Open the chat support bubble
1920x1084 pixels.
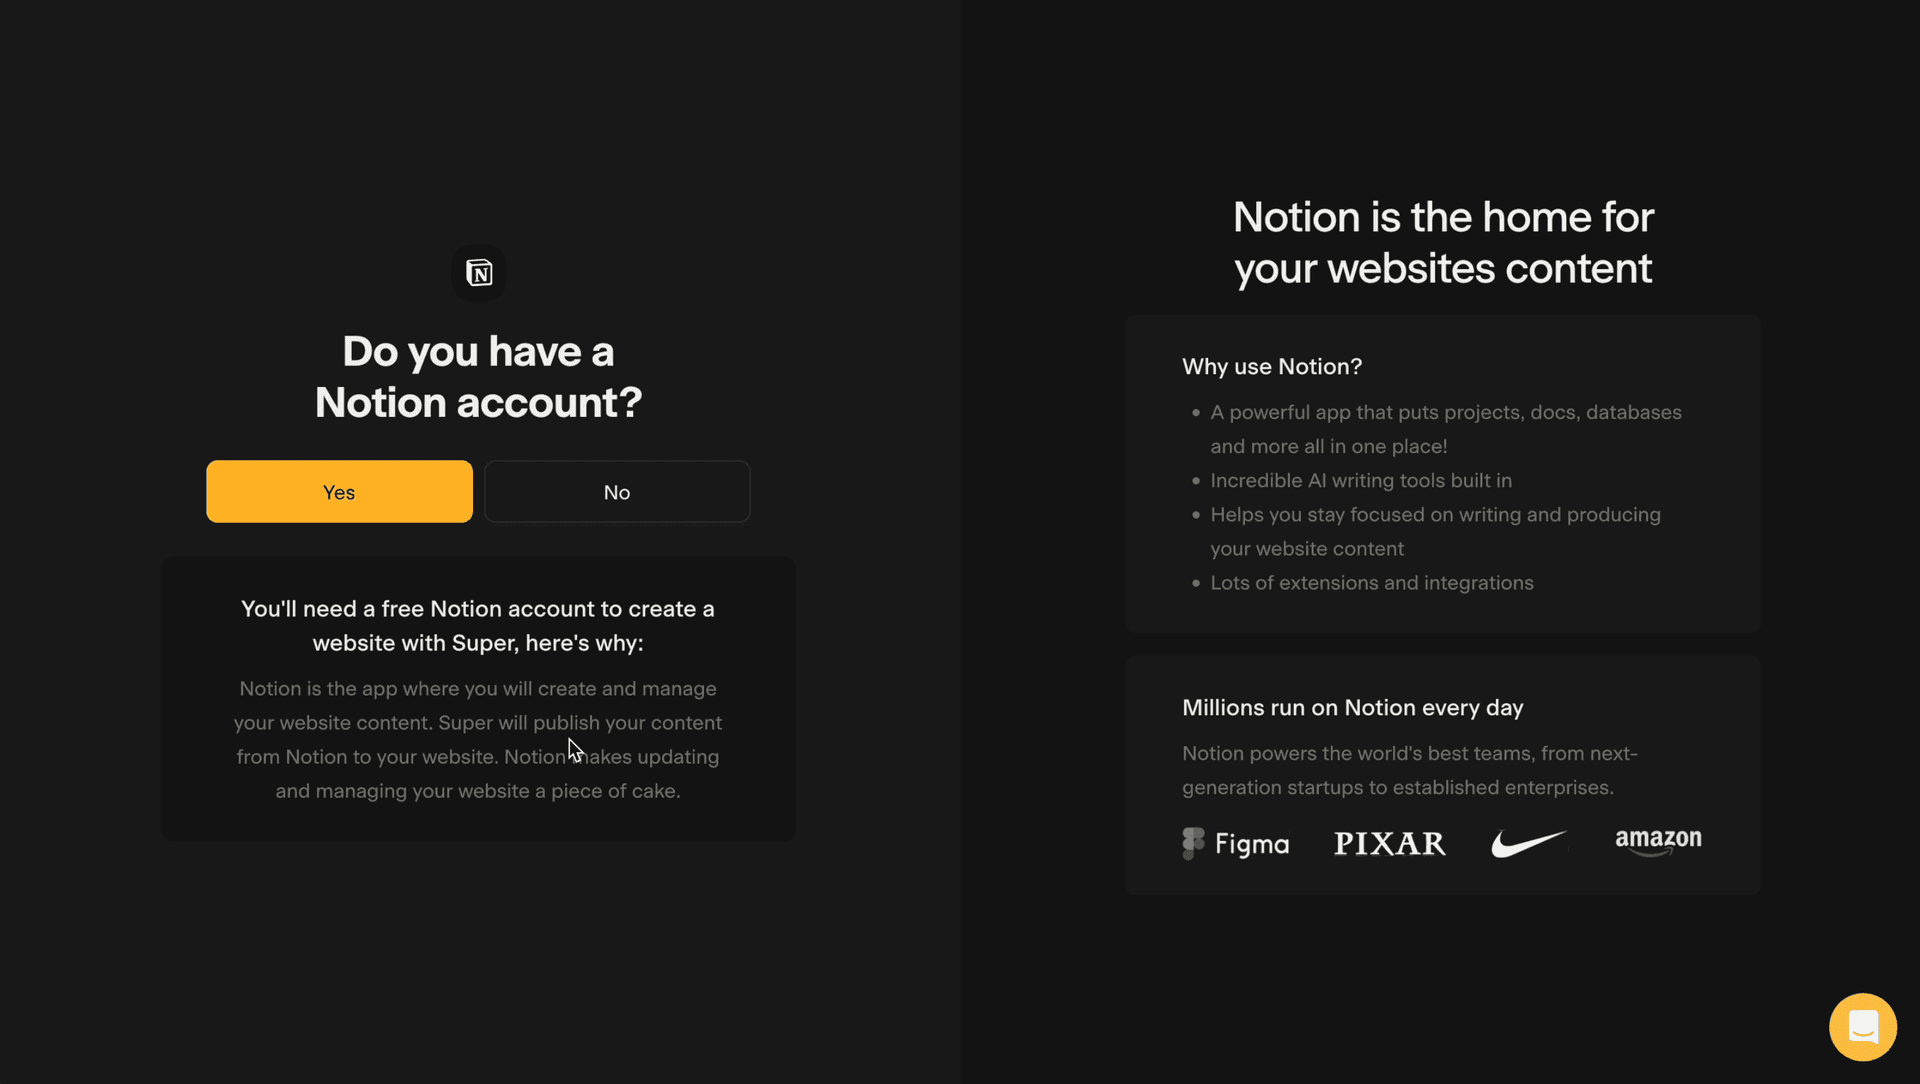[1862, 1027]
